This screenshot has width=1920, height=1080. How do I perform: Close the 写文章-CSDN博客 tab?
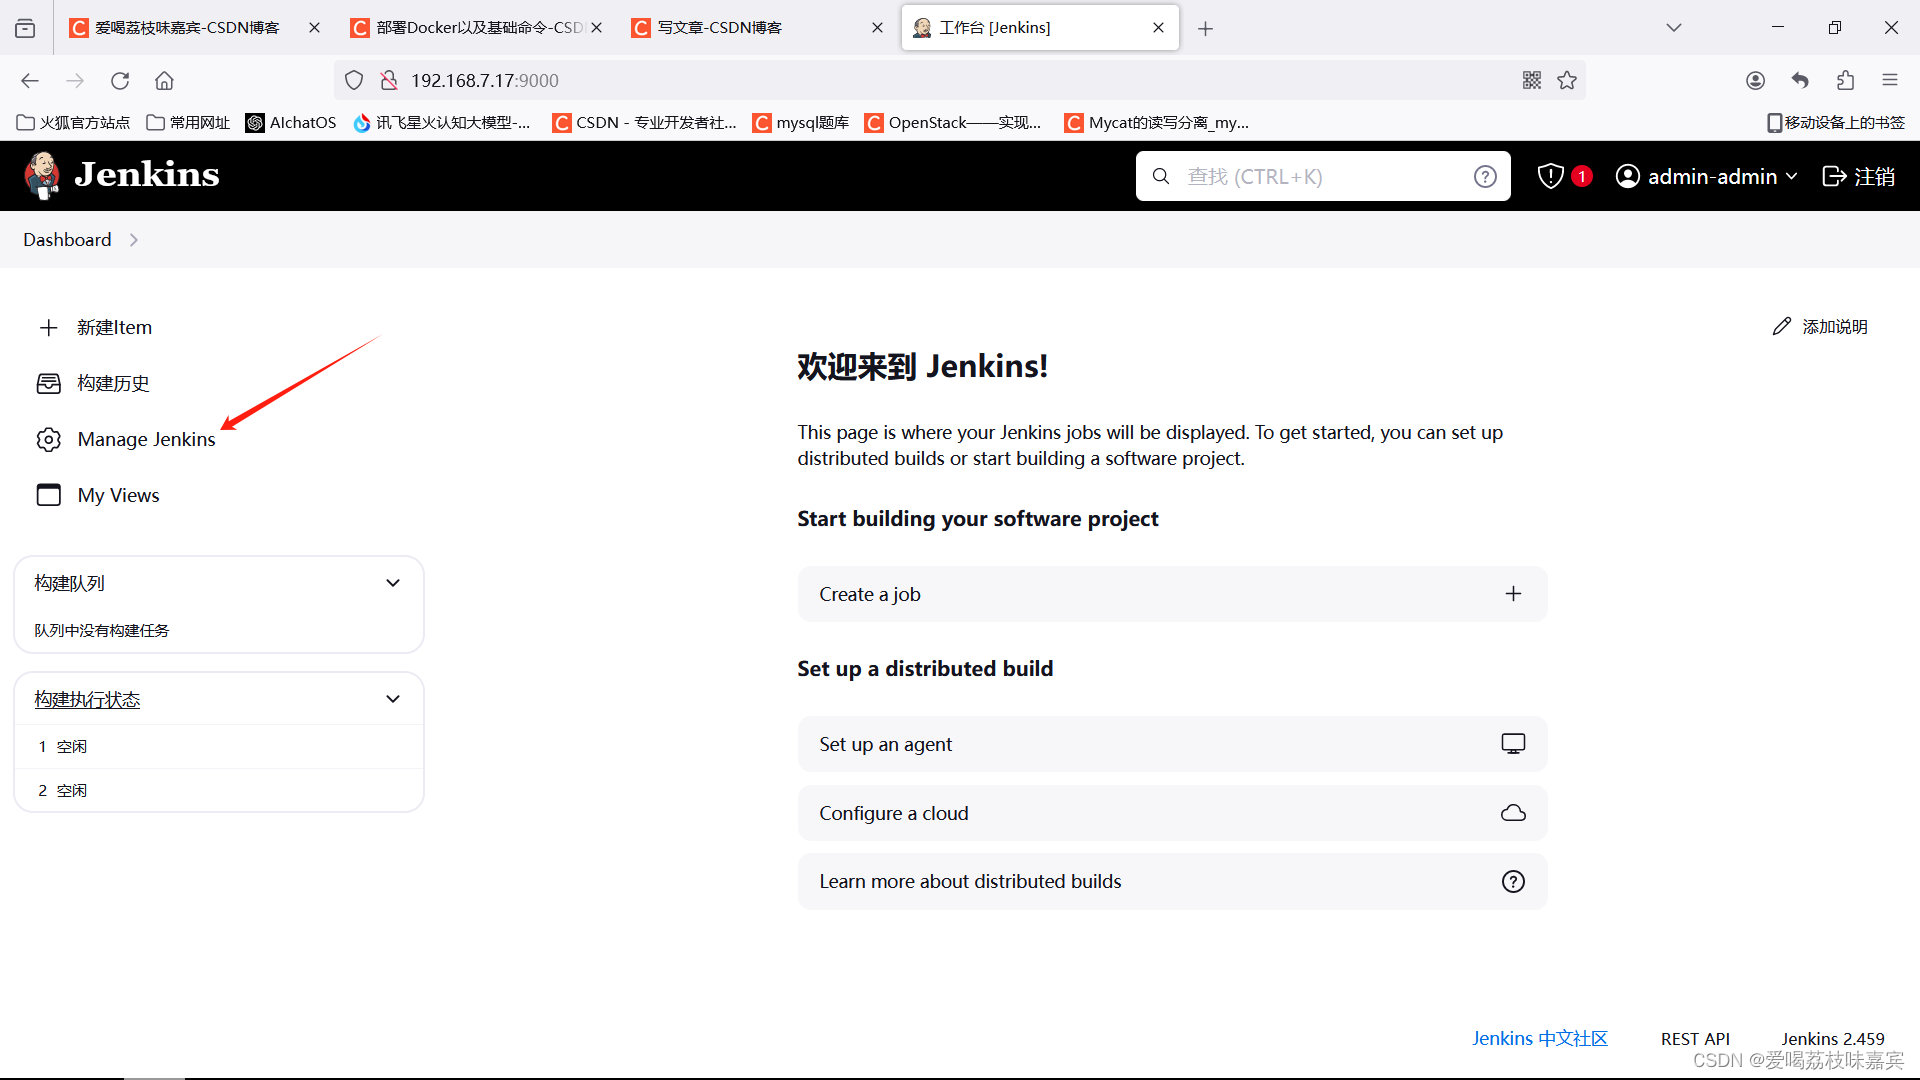click(x=877, y=28)
